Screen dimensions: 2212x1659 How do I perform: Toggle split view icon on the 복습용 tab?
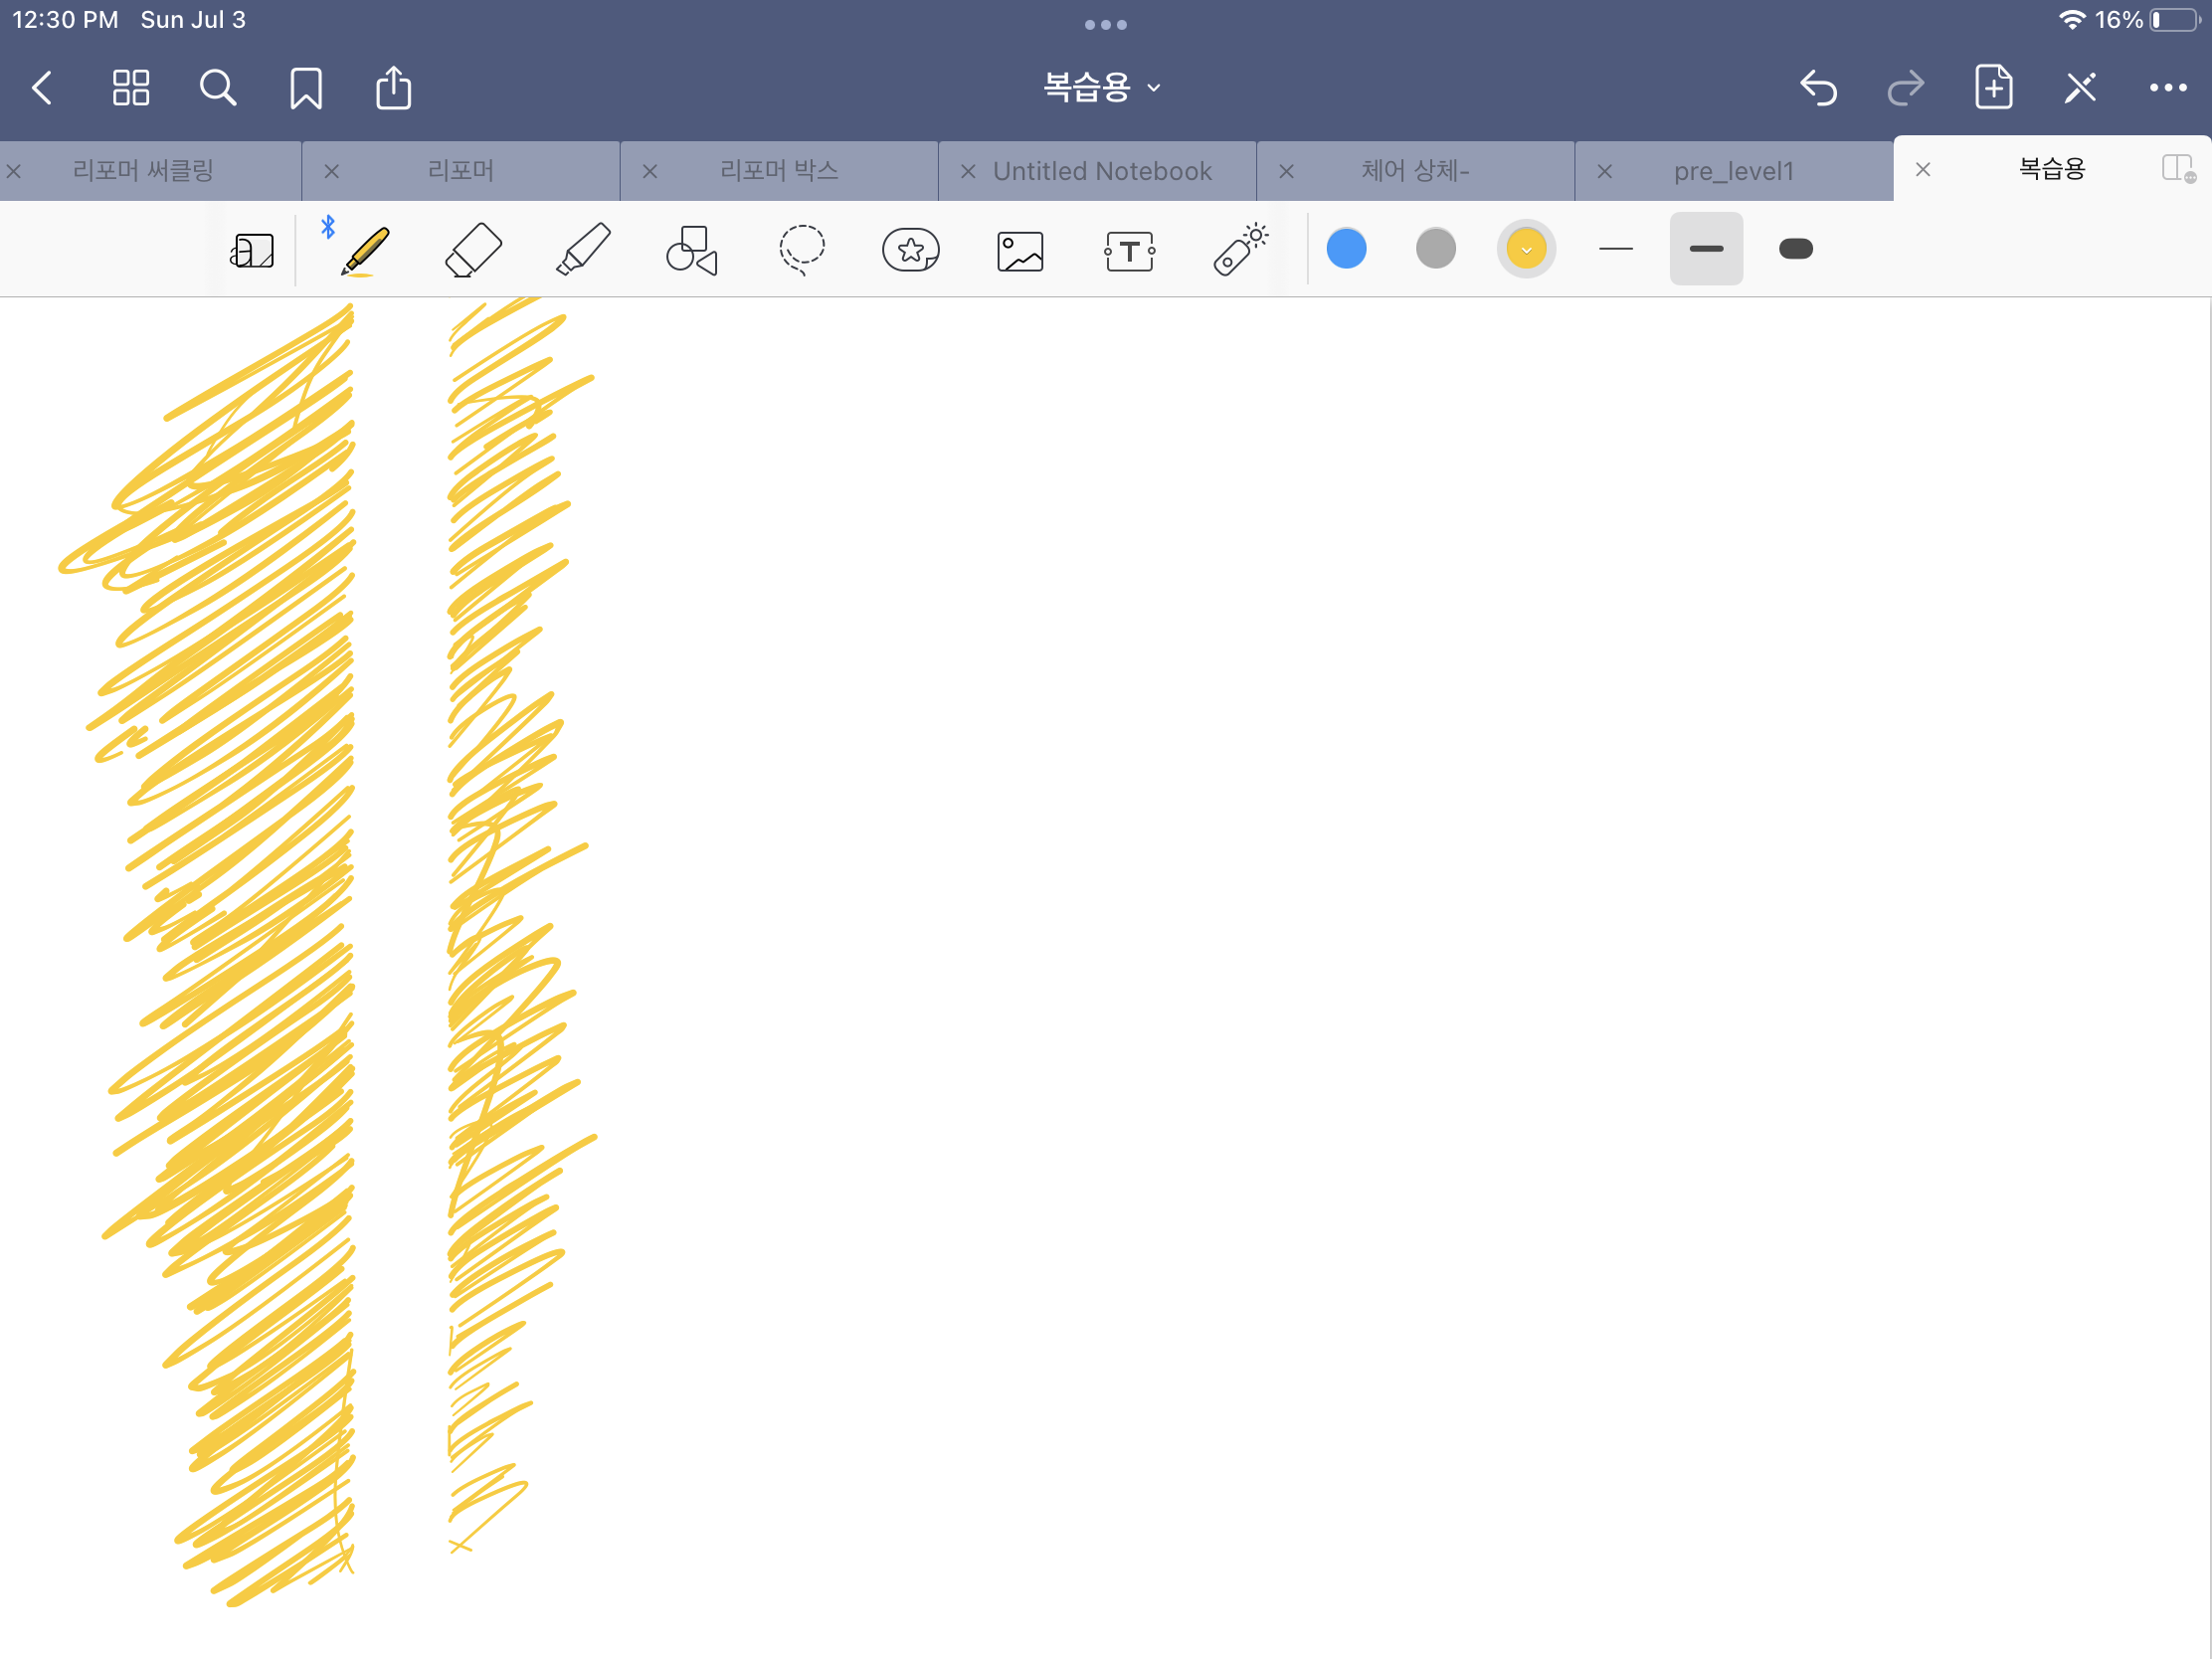(x=2177, y=169)
